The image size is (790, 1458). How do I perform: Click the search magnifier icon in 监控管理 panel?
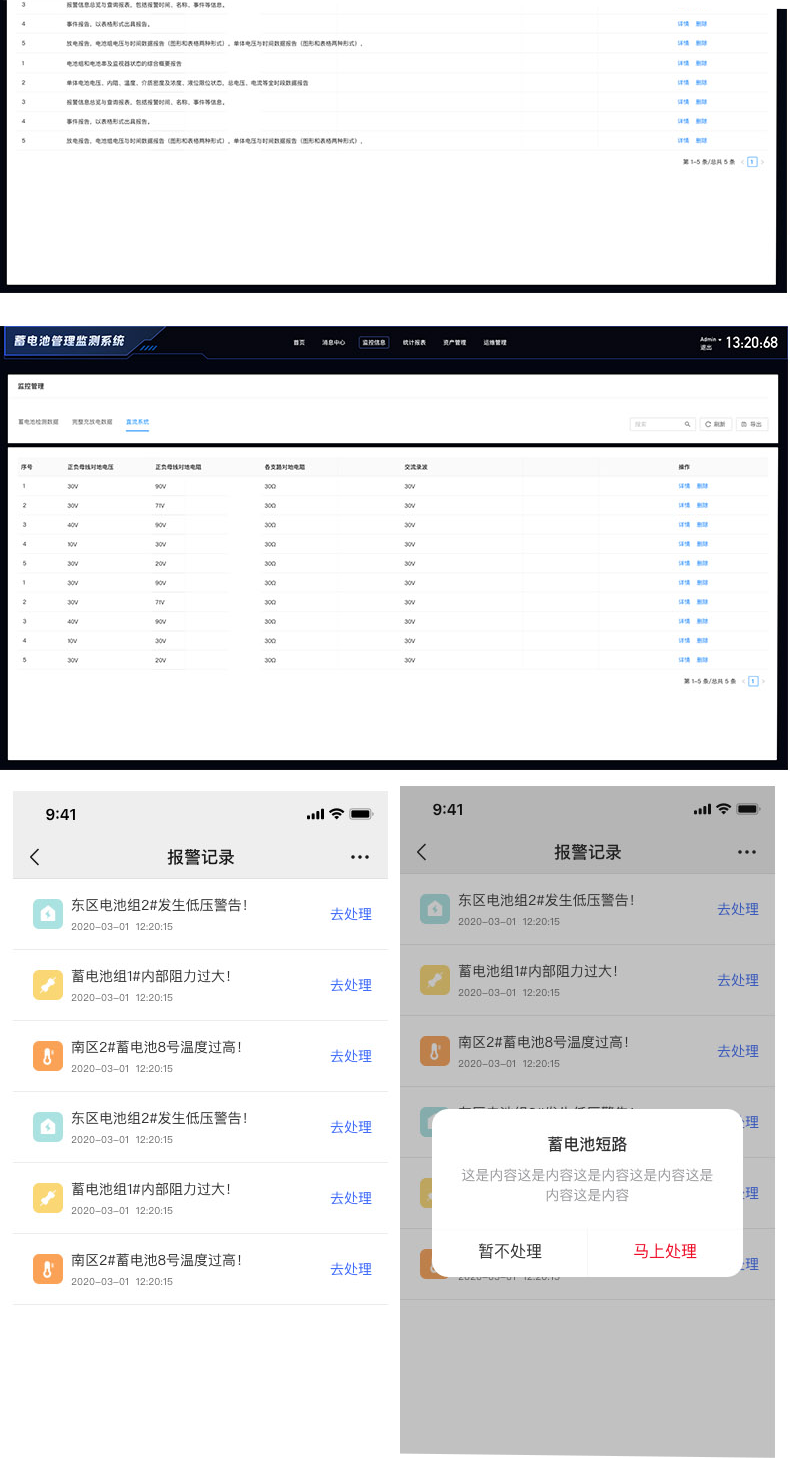coord(687,424)
